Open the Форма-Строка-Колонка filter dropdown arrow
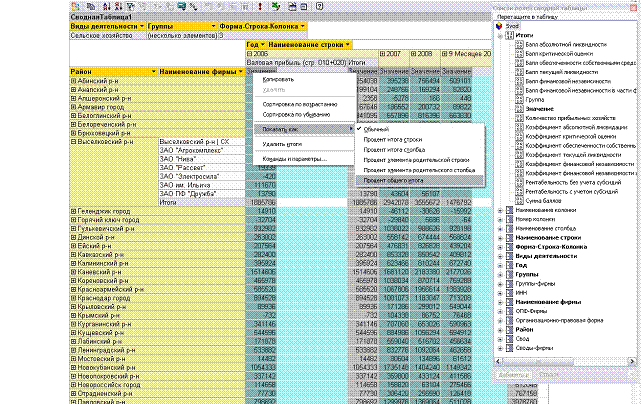The width and height of the screenshot is (641, 404). 303,26
